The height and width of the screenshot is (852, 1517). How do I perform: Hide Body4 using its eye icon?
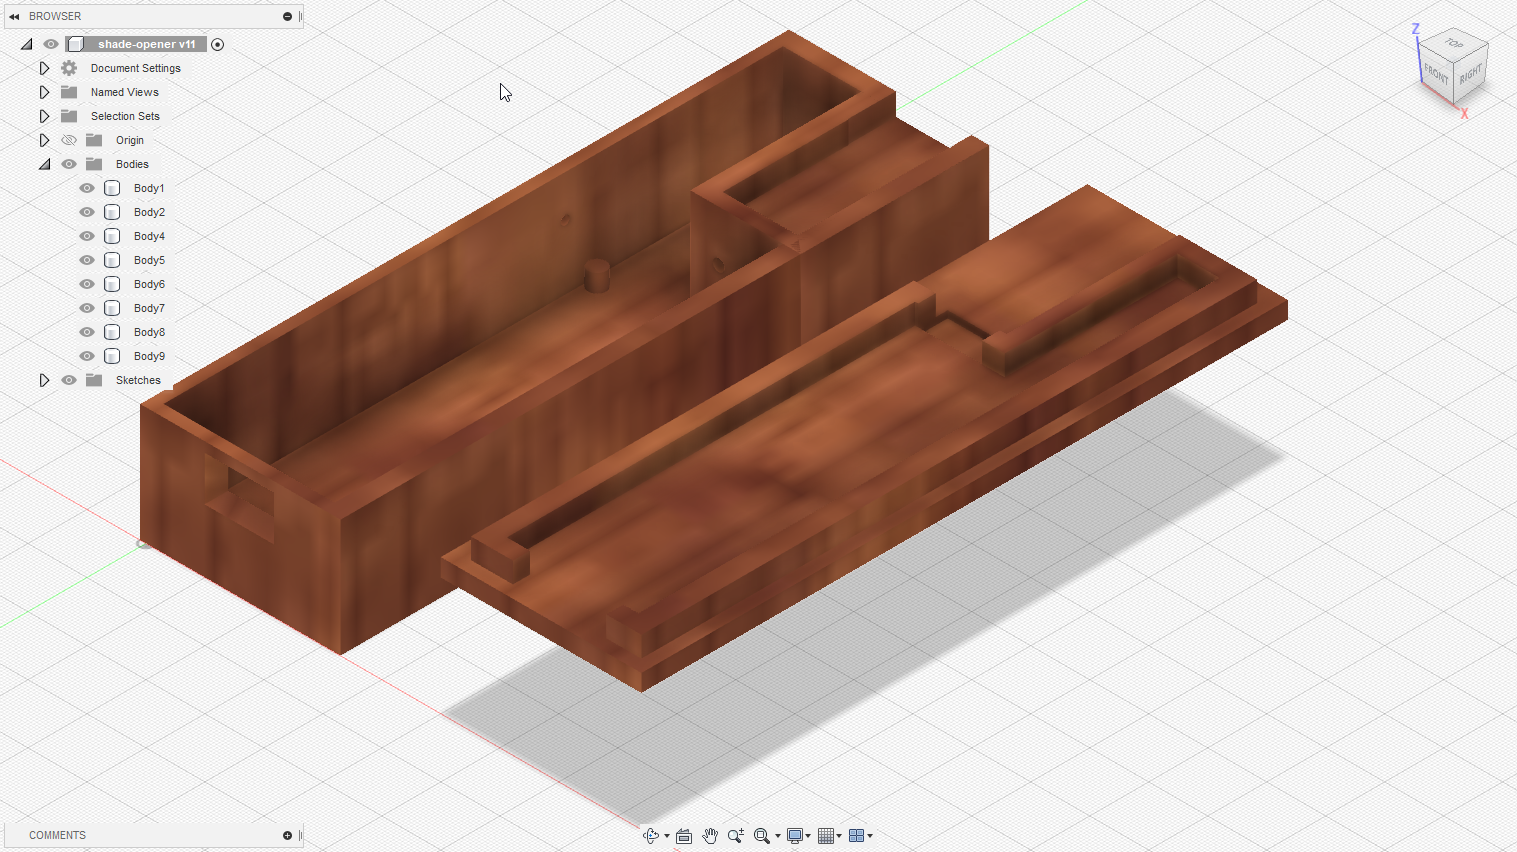click(87, 236)
